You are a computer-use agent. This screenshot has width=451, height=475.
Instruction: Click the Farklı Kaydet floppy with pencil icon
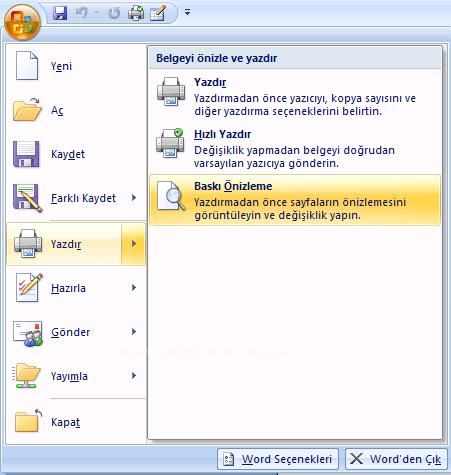tap(28, 198)
